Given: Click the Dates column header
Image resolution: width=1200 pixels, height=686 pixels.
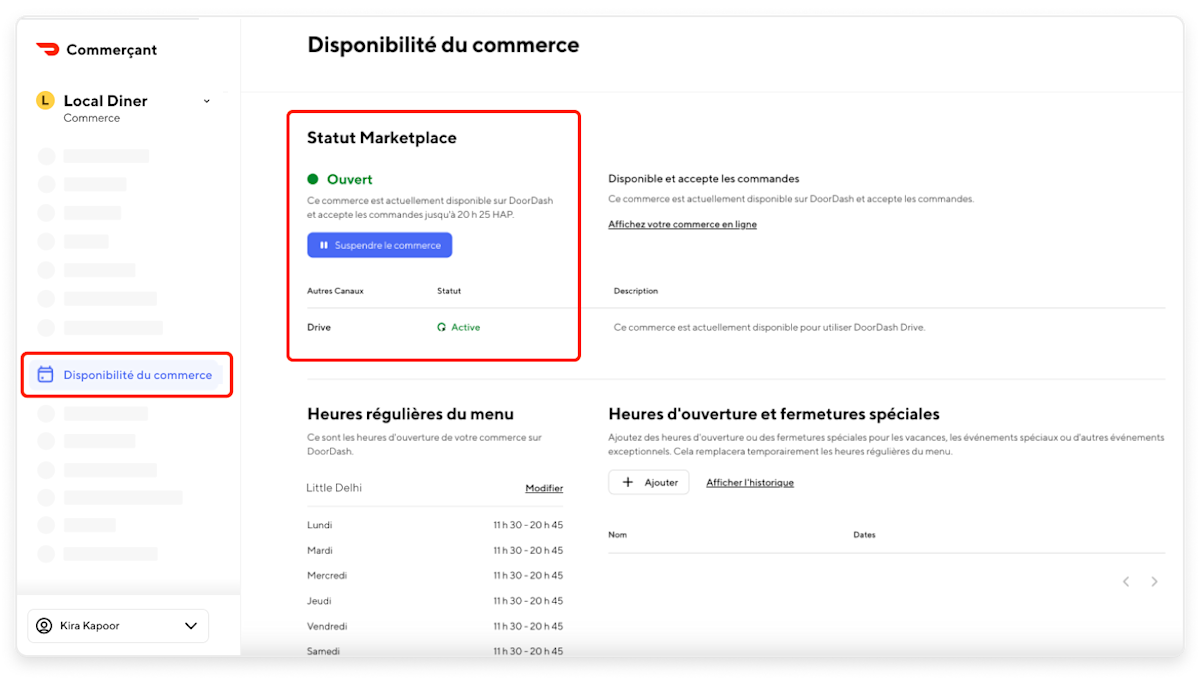Looking at the screenshot, I should pyautogui.click(x=864, y=535).
